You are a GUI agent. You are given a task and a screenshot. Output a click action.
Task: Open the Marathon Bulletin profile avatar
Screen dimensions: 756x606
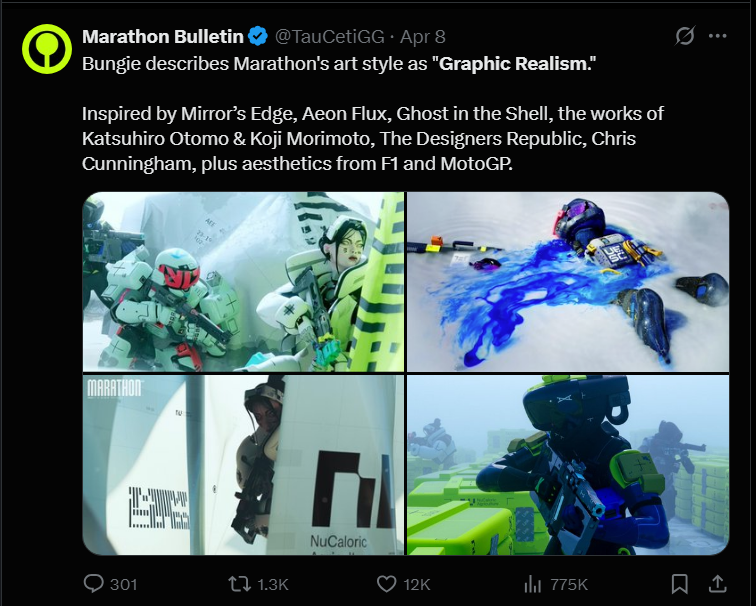[47, 49]
